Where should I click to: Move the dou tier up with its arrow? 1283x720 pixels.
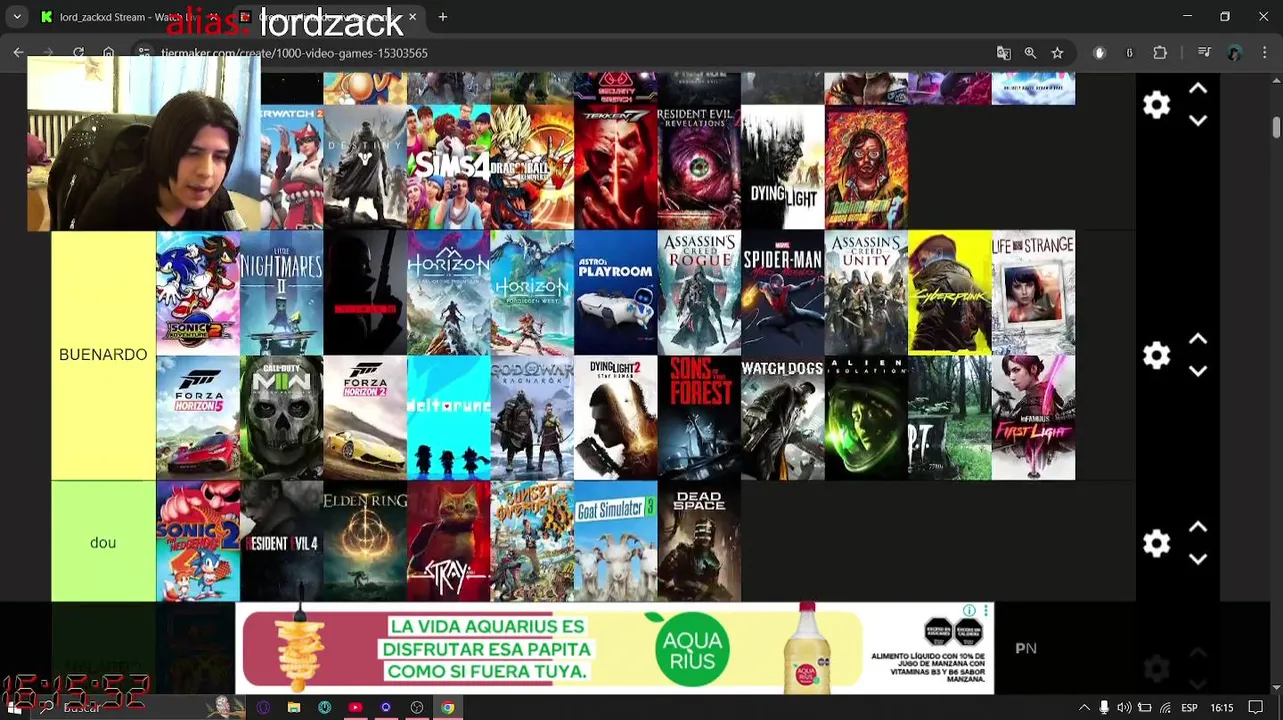[x=1198, y=528]
